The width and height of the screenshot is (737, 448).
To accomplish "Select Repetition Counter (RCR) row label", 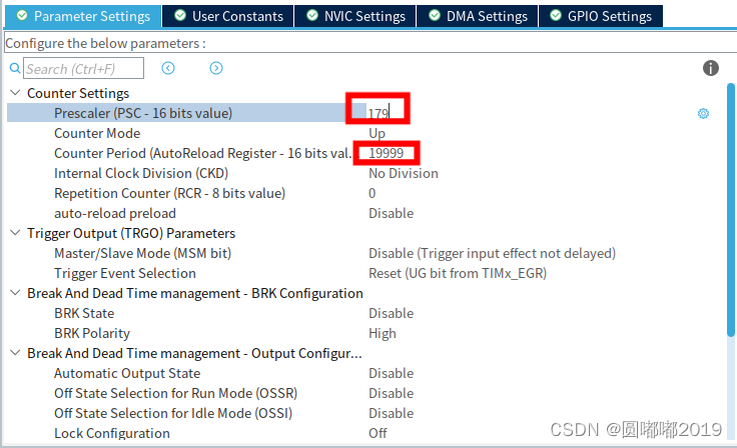I will click(x=170, y=193).
